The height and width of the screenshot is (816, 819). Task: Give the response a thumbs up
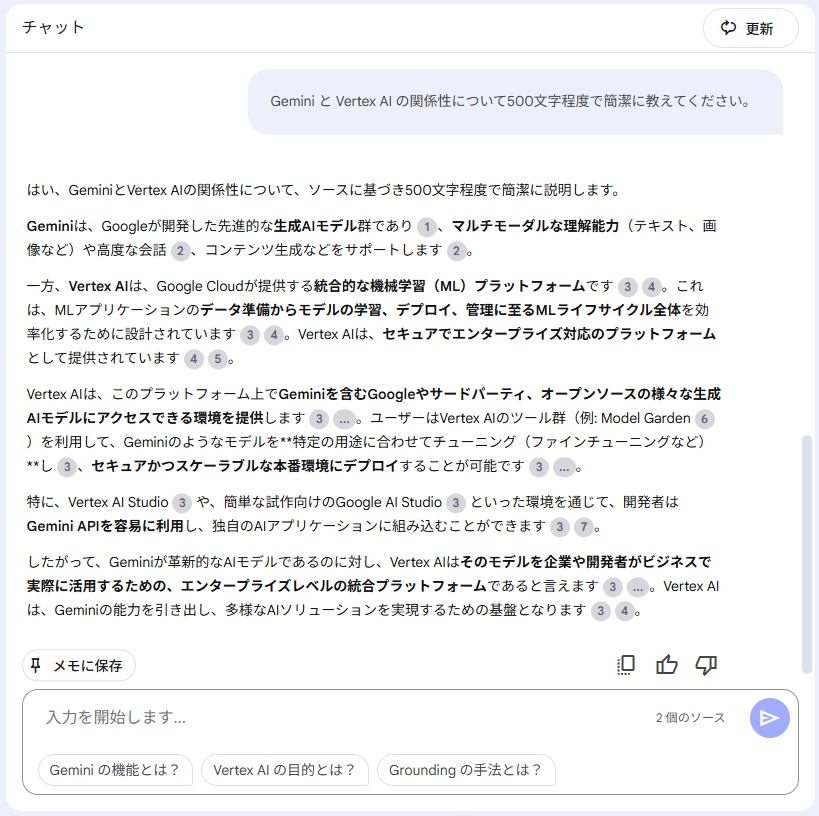point(666,665)
